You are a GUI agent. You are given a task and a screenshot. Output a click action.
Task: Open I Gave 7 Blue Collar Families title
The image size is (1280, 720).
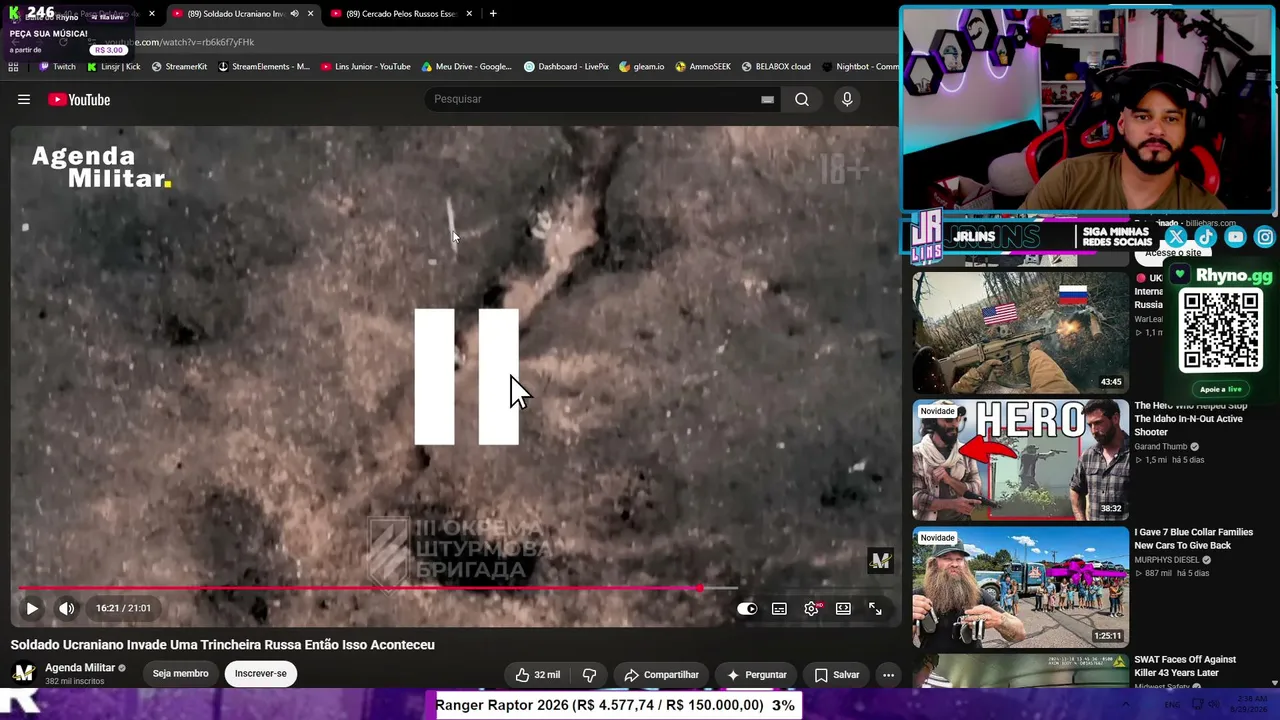[x=1194, y=539]
